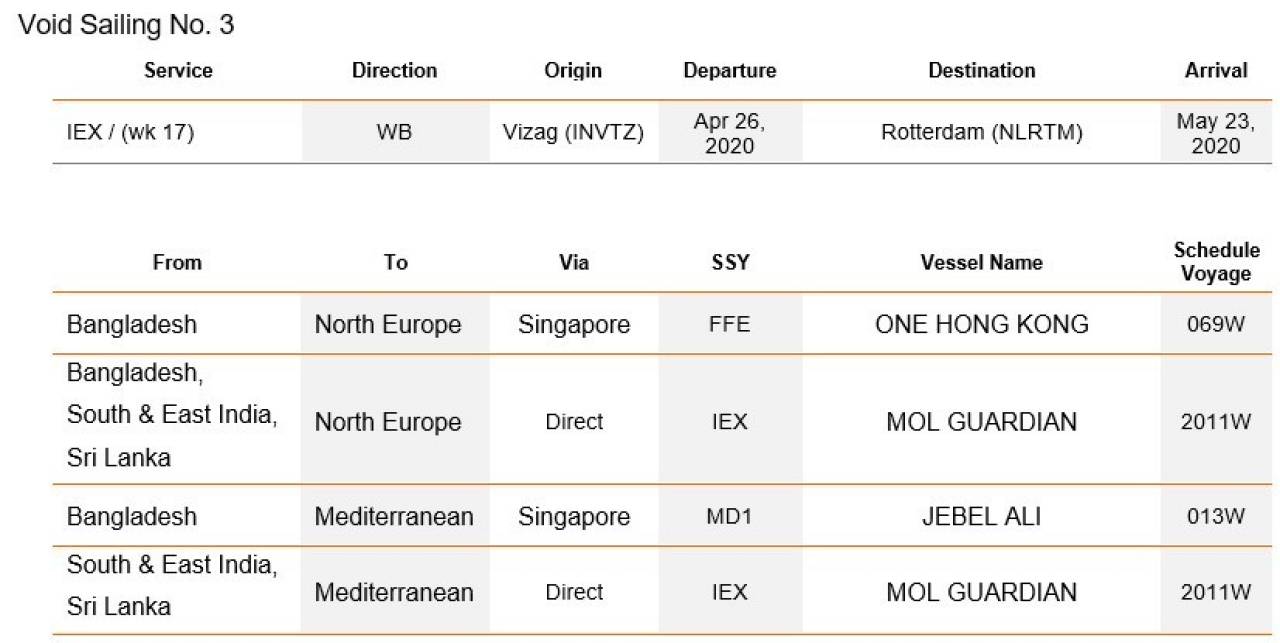Select the MD1 SSY cell
Screen dimensions: 1280x643
pyautogui.click(x=729, y=517)
